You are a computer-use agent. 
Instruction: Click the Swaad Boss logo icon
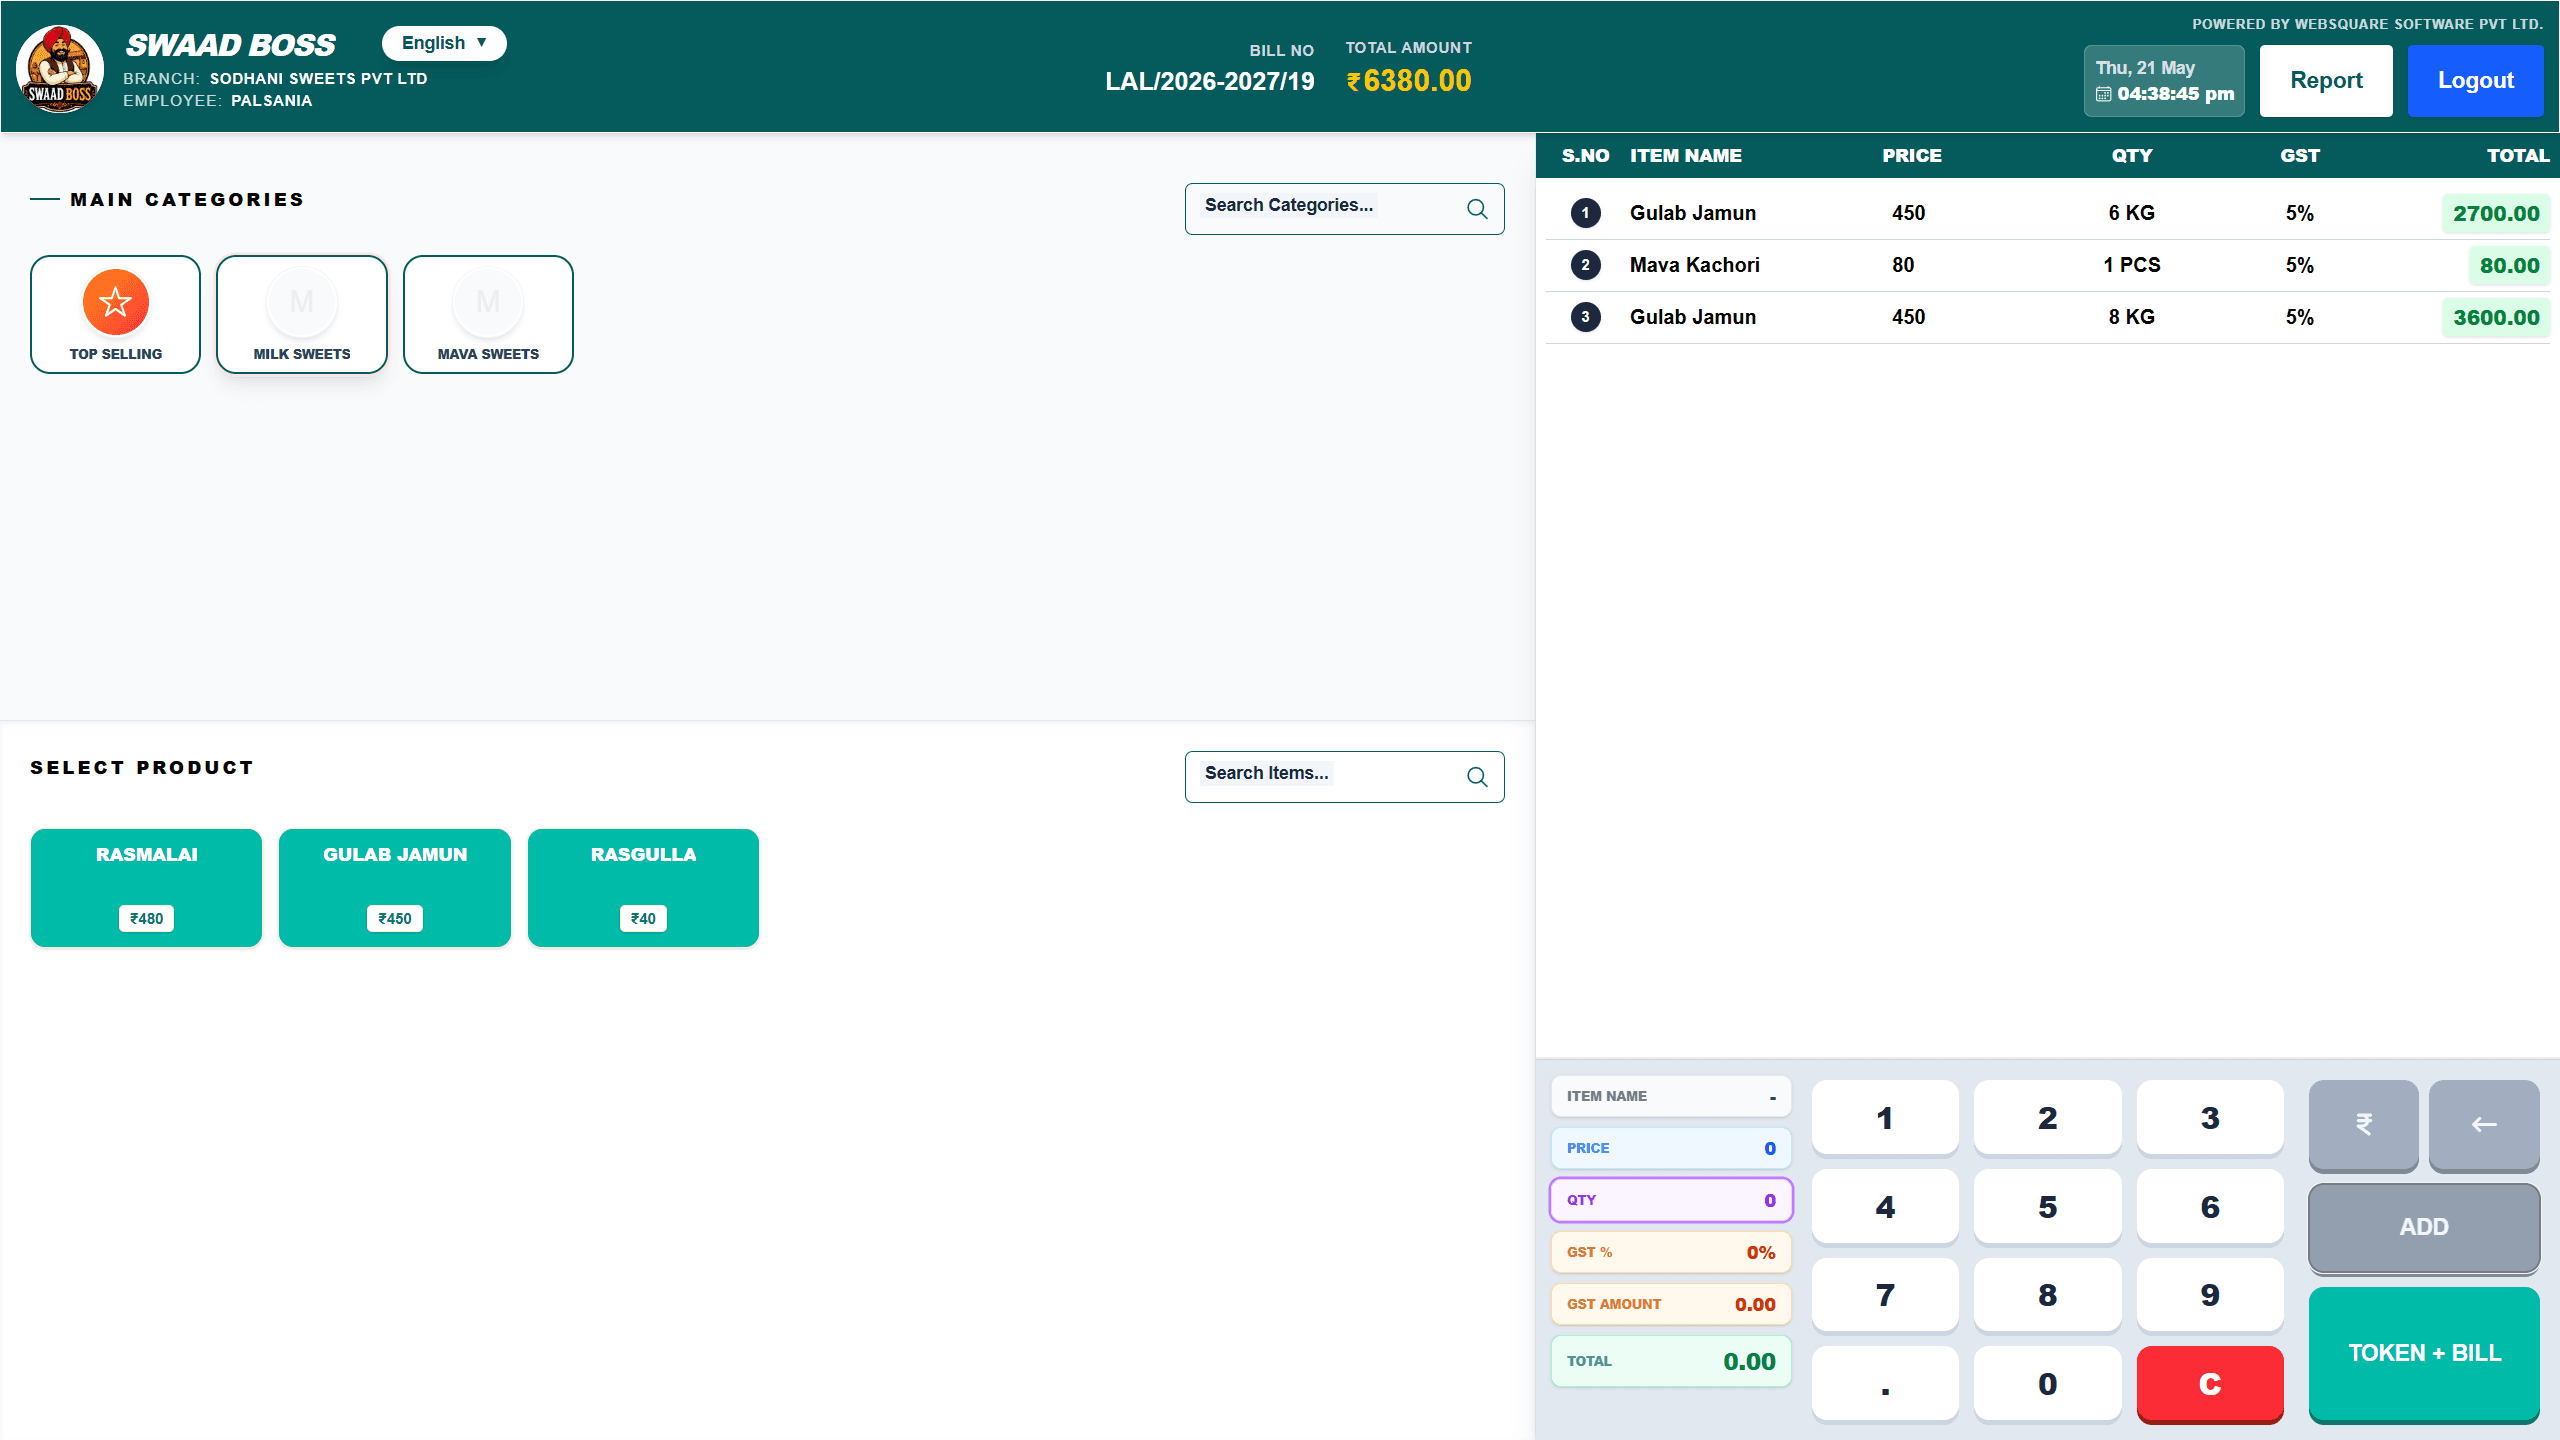tap(60, 68)
